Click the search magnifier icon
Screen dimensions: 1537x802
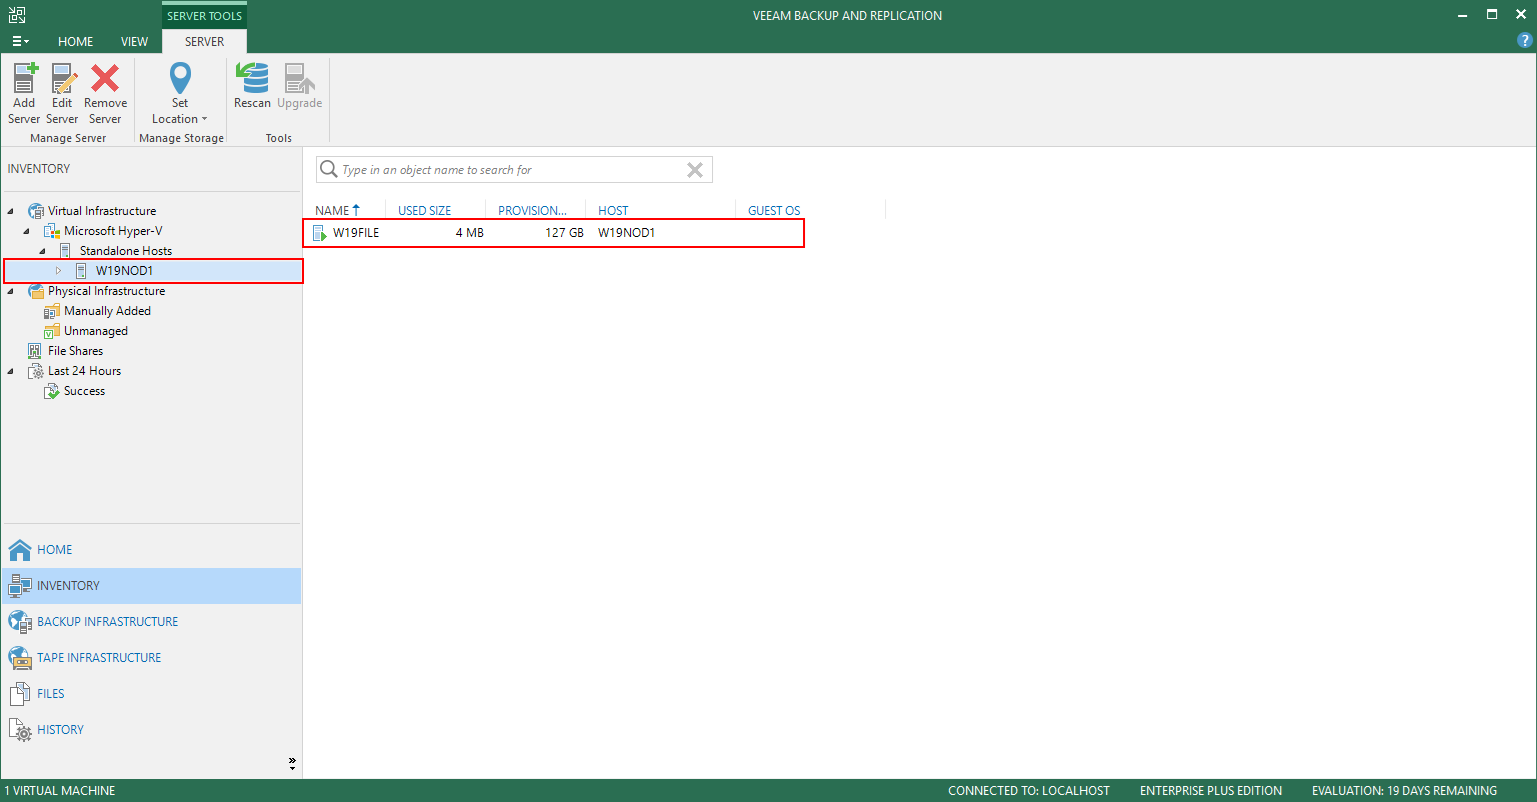[x=328, y=170]
